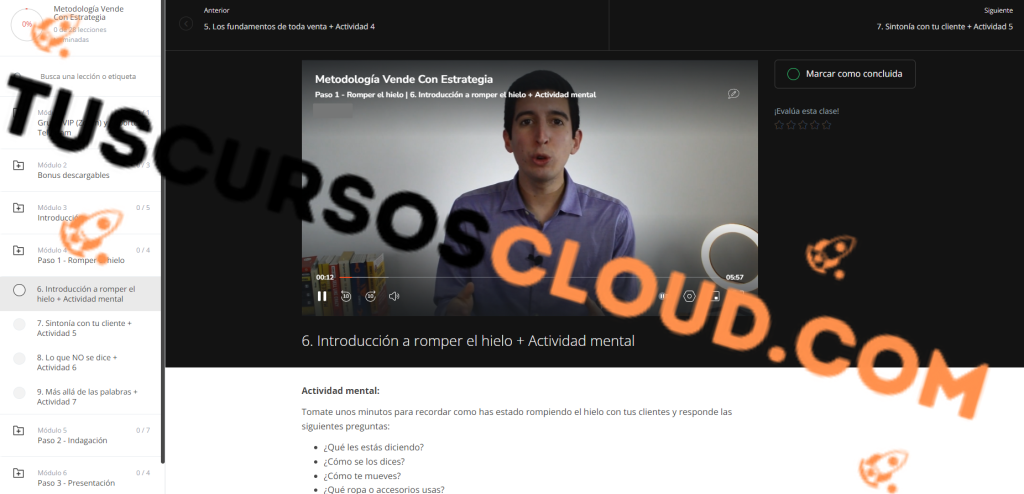Expand Módulo 6 Paso 3 - Presentación
The height and width of the screenshot is (494, 1024).
[x=80, y=478]
